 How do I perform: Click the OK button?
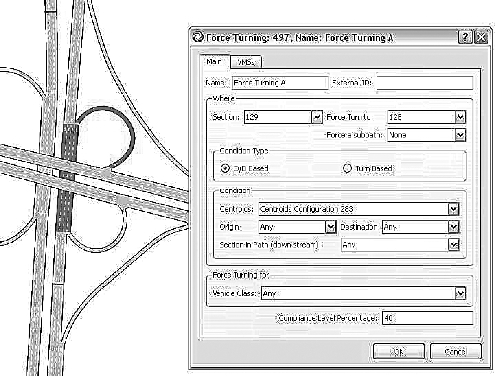pyautogui.click(x=399, y=351)
